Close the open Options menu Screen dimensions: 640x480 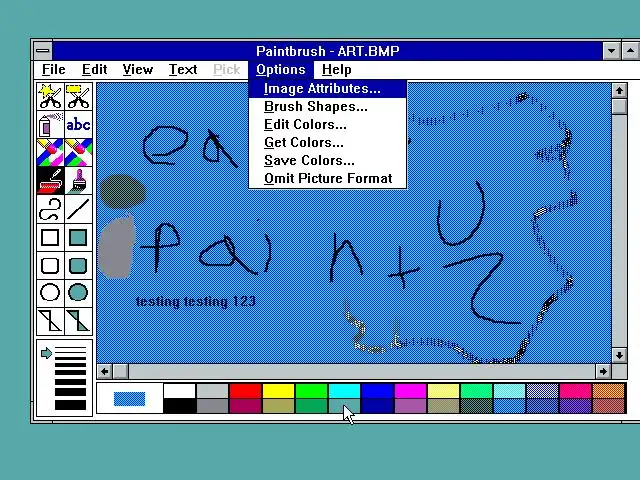click(x=281, y=69)
